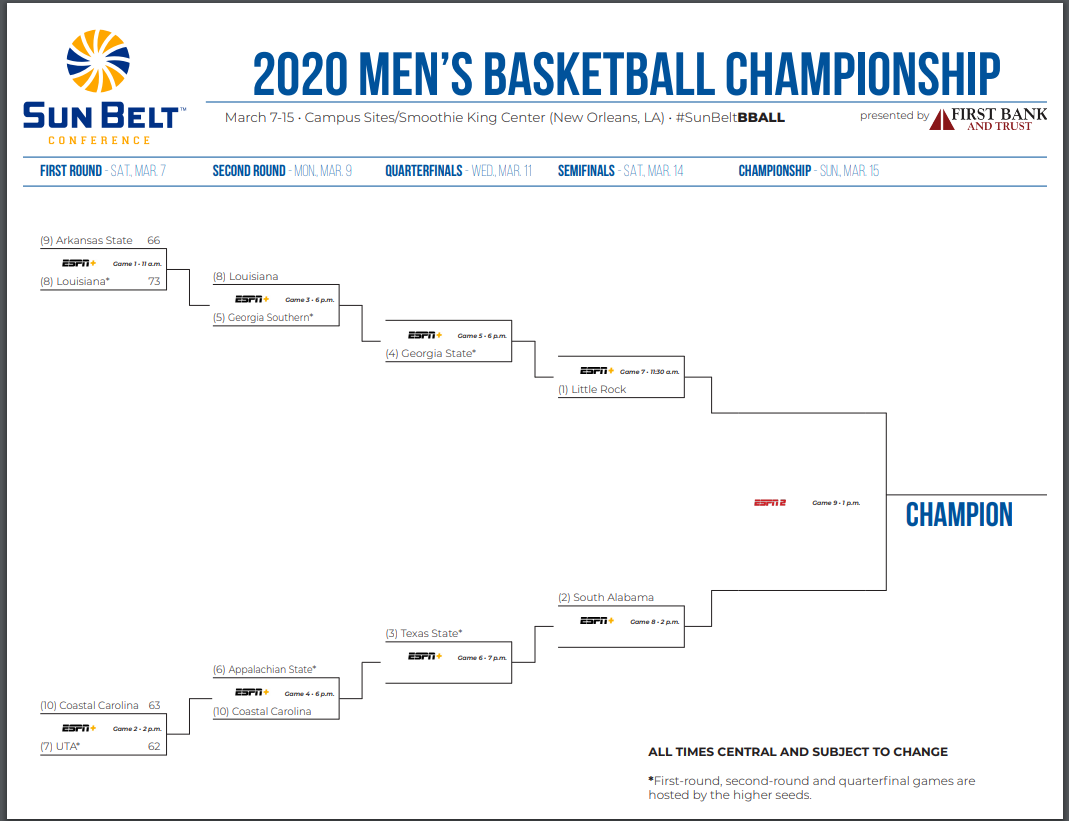Click the First Bank and Trust logo
The image size is (1069, 821).
[x=988, y=119]
